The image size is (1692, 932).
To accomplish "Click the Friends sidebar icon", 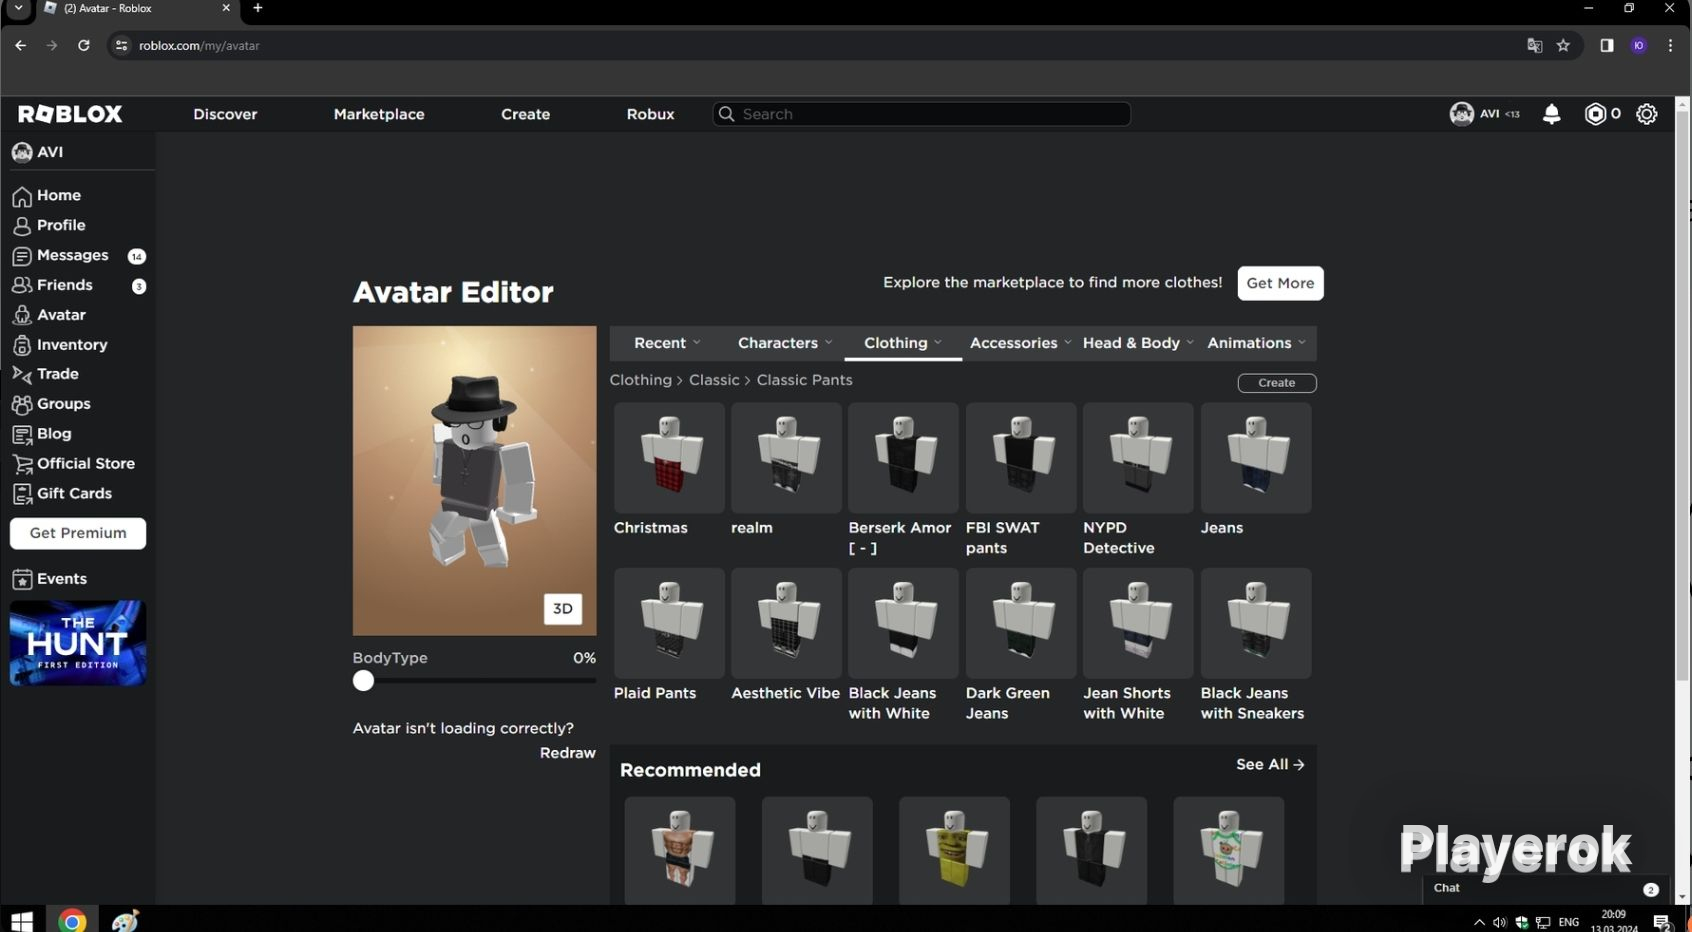I will [22, 285].
